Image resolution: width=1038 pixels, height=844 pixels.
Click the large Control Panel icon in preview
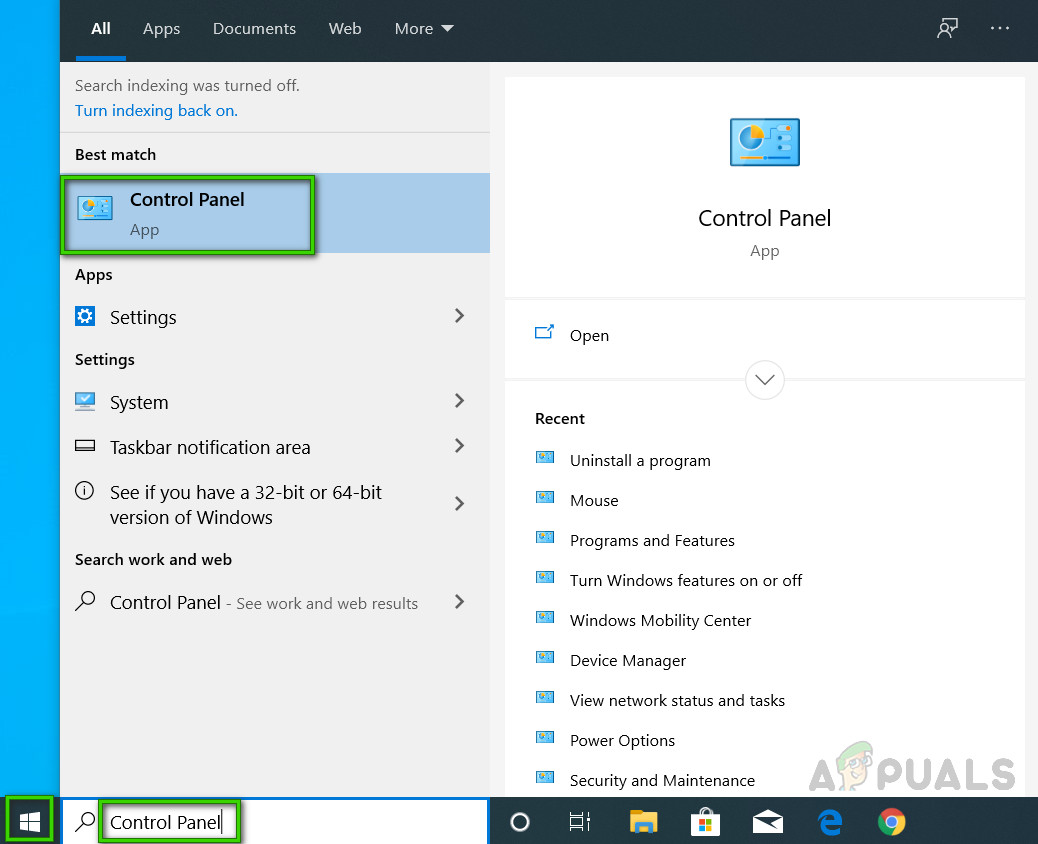click(x=765, y=142)
